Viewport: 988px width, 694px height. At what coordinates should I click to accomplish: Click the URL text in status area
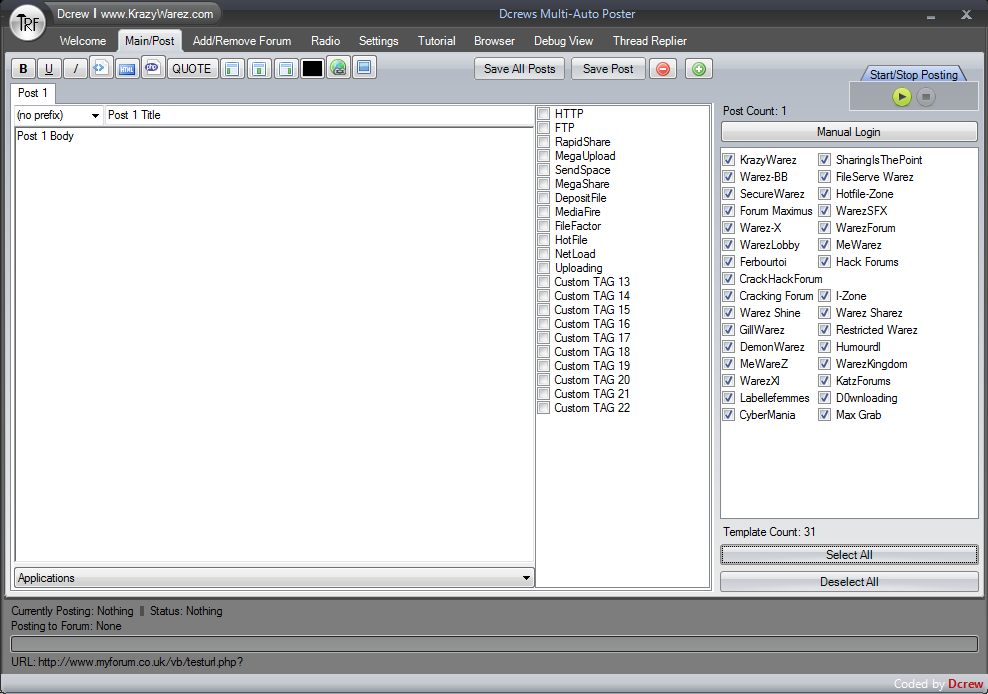[x=127, y=662]
